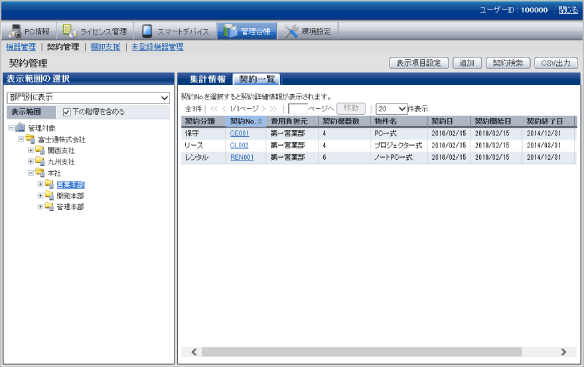584x367 pixels.
Task: Click the 管理対象 building icon
Action: click(x=20, y=128)
